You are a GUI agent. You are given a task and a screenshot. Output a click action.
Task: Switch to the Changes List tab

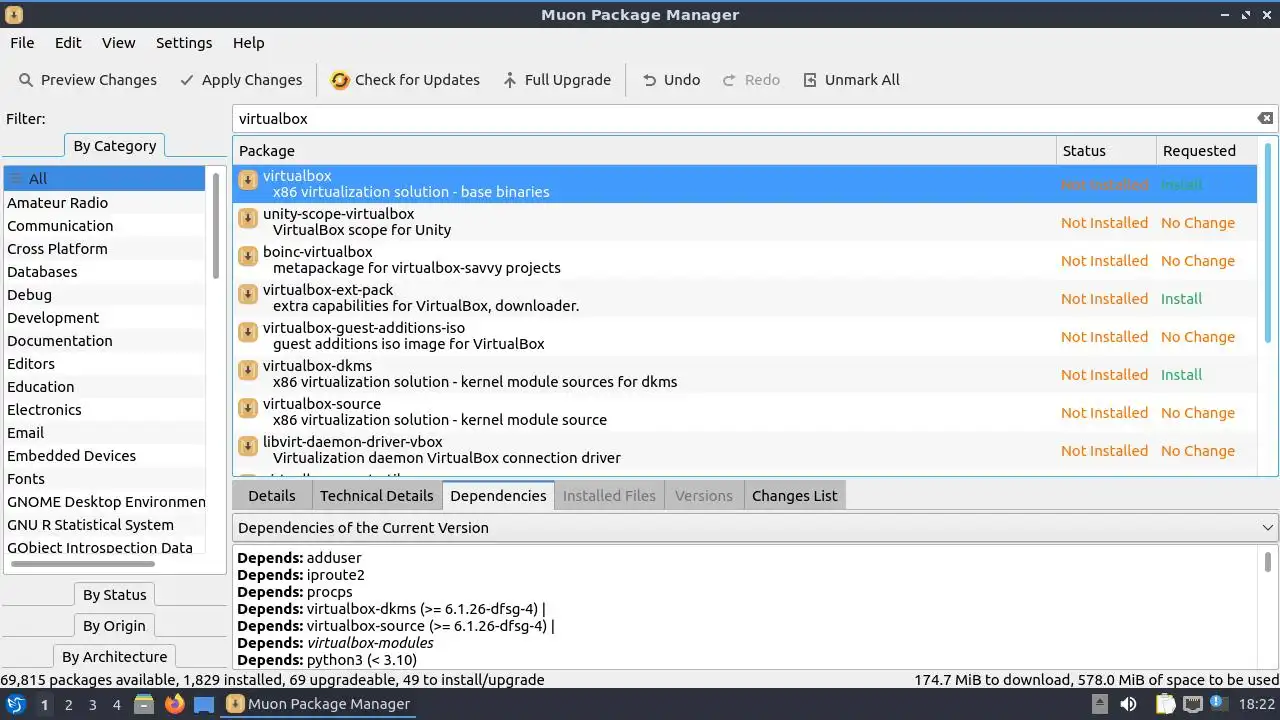click(795, 496)
